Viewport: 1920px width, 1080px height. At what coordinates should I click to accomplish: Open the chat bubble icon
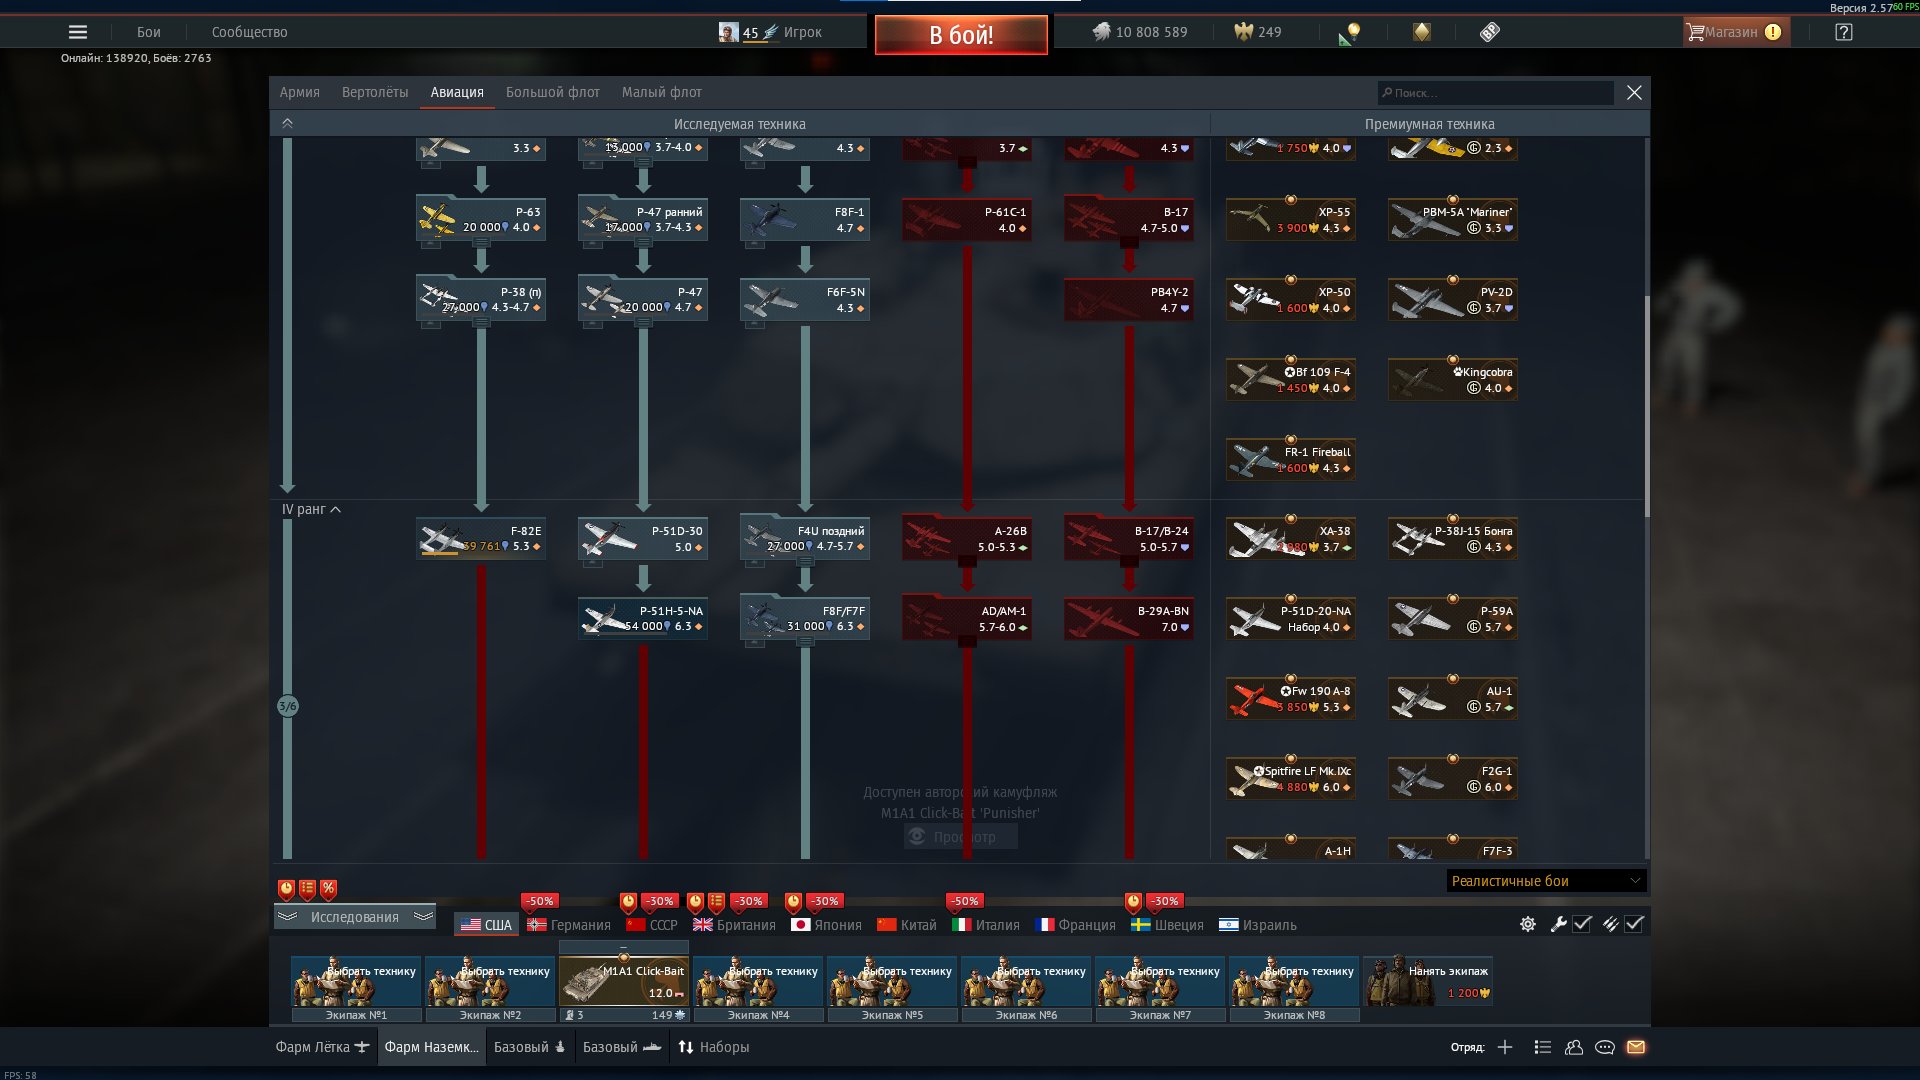pyautogui.click(x=1605, y=1047)
